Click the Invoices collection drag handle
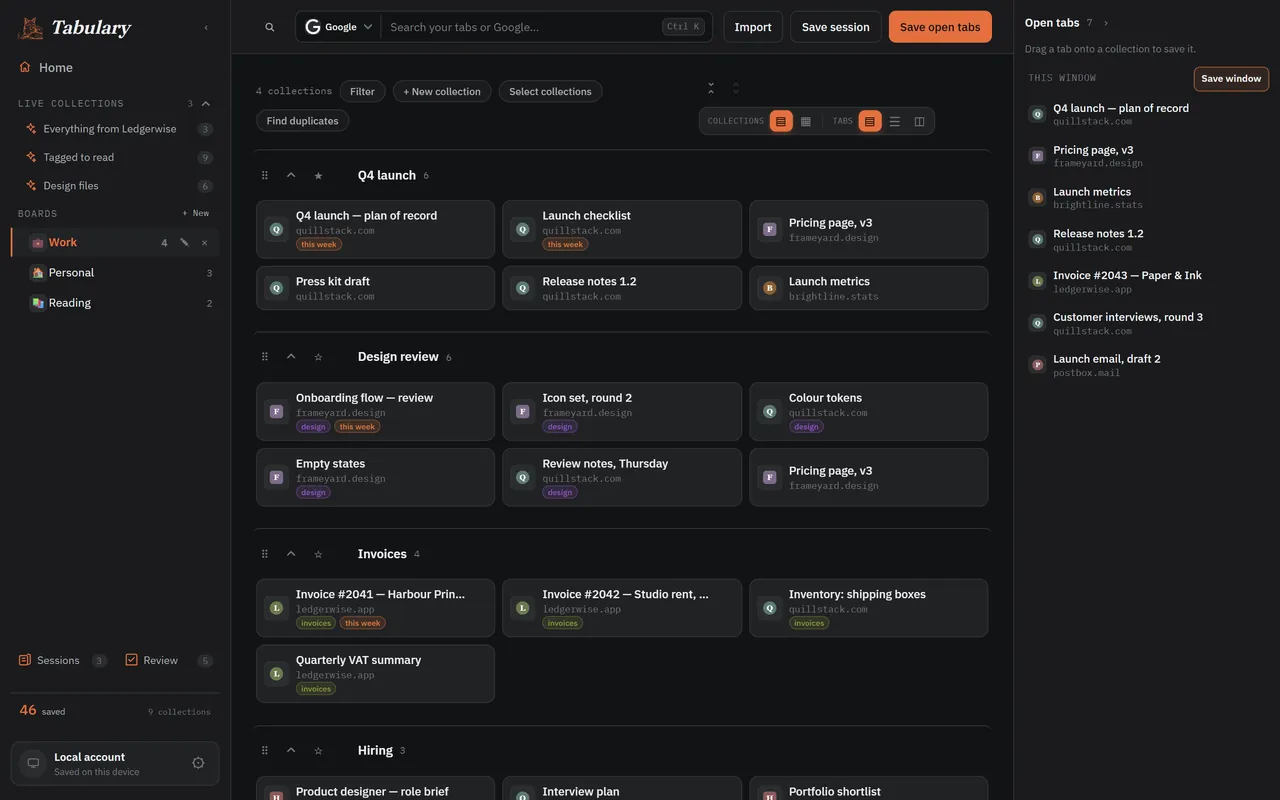This screenshot has height=800, width=1280. (x=265, y=554)
